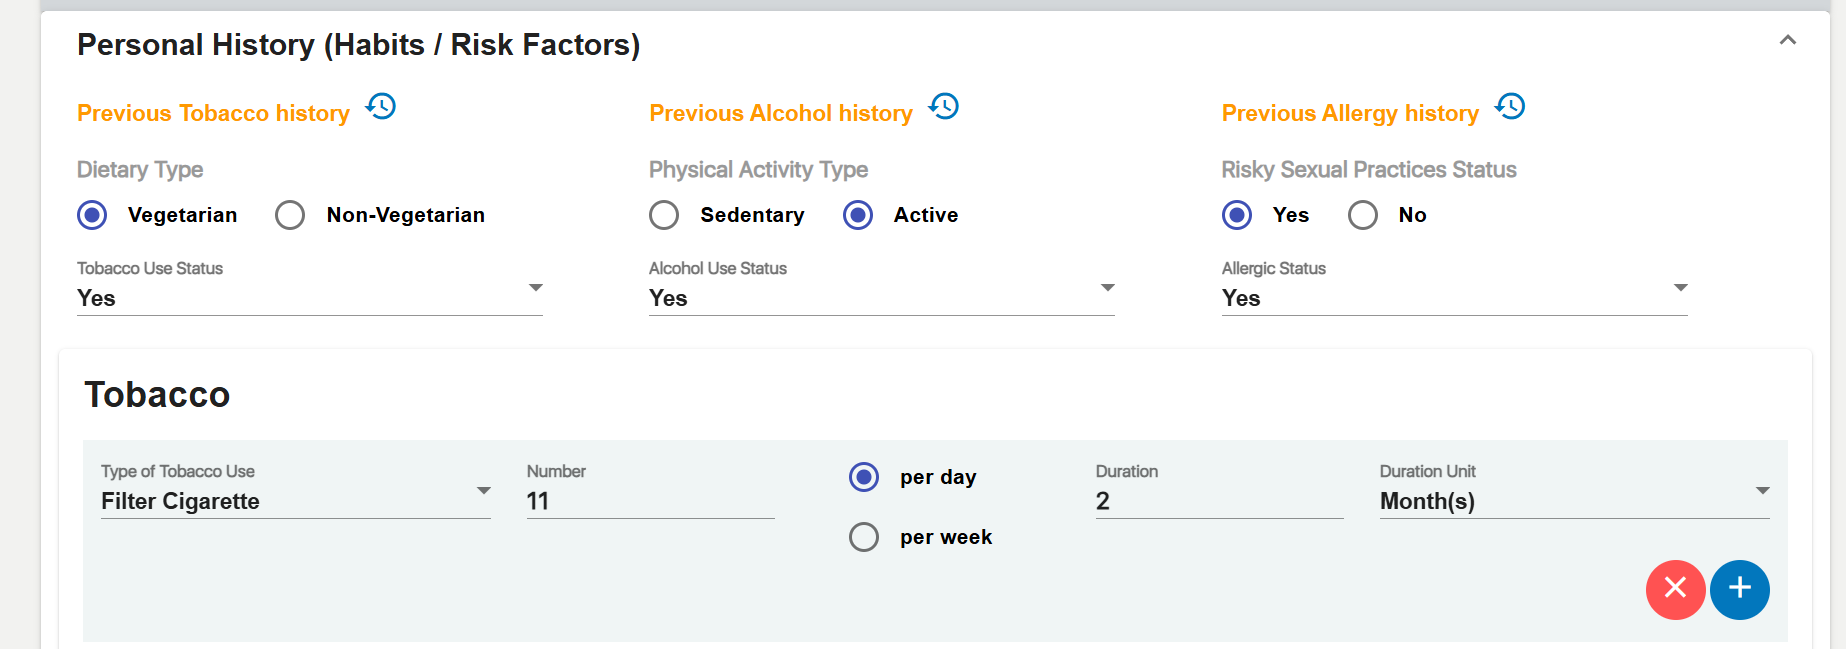Choose Sedentary physical activity type
This screenshot has width=1846, height=649.
pos(664,215)
